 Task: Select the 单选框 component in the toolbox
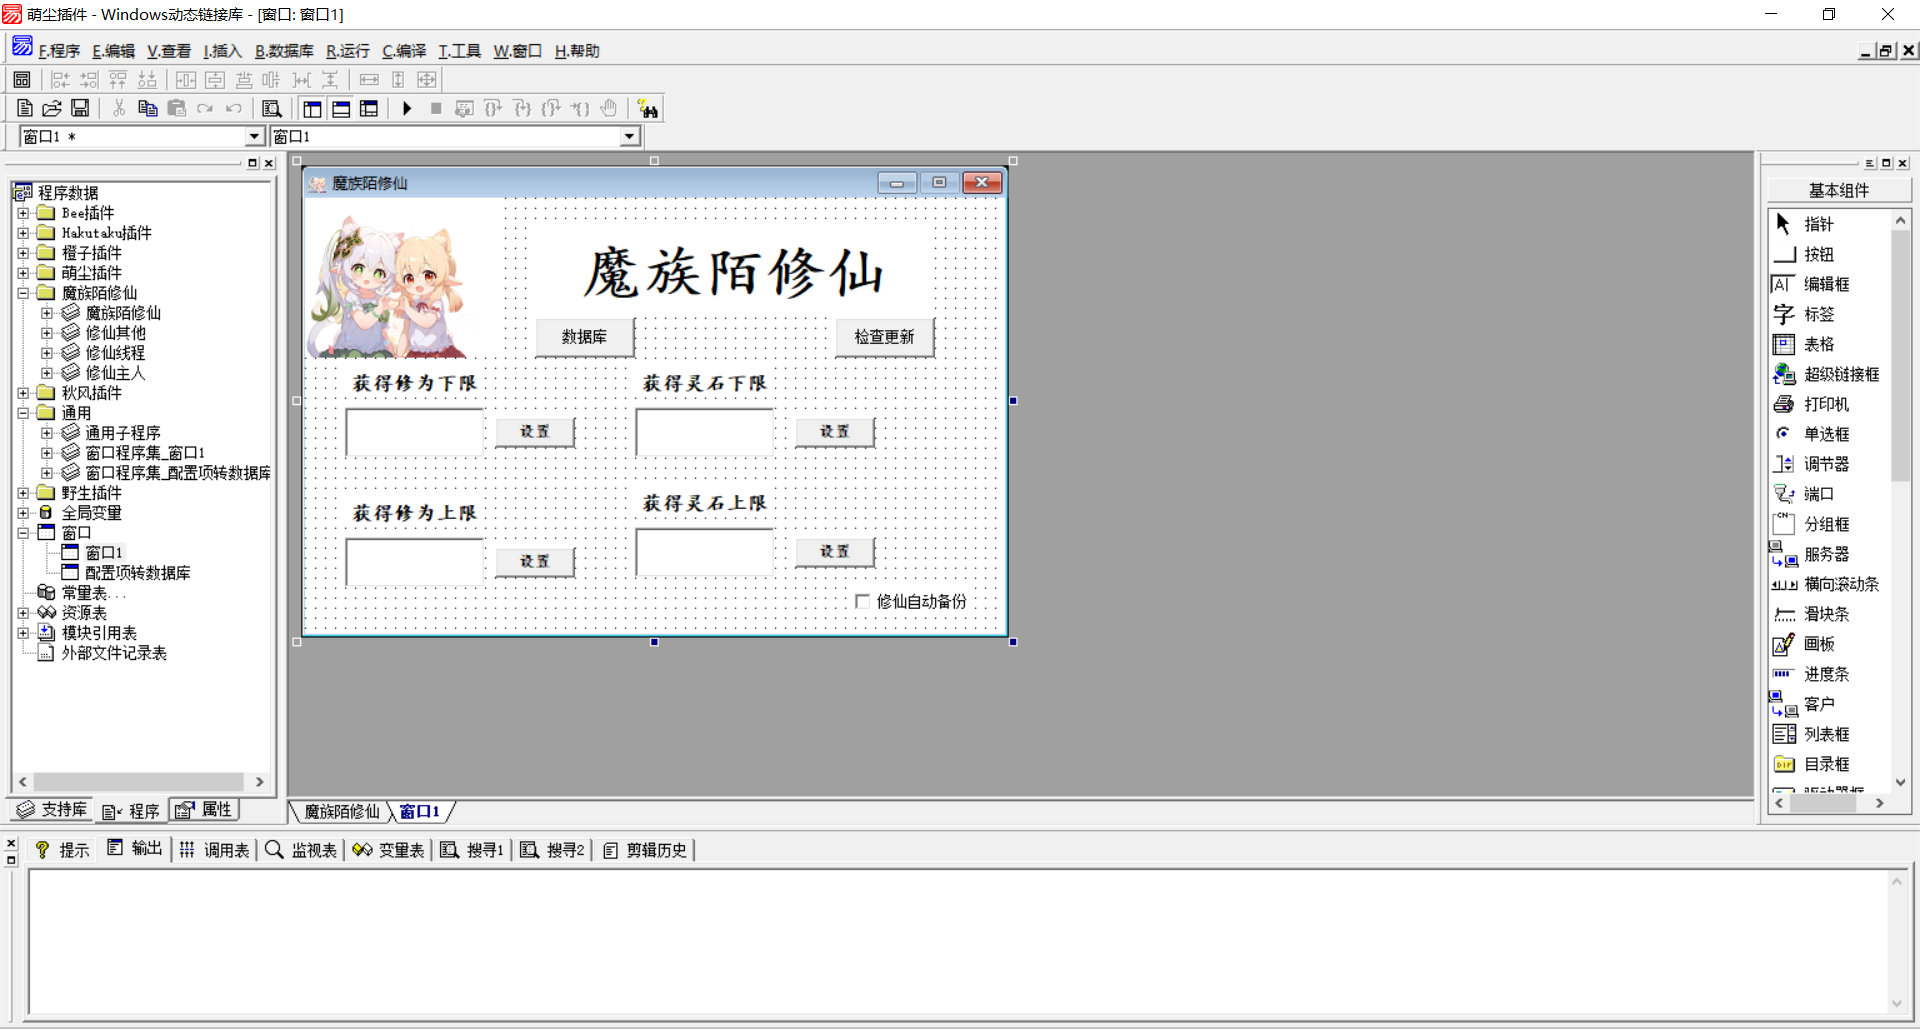click(x=1825, y=435)
